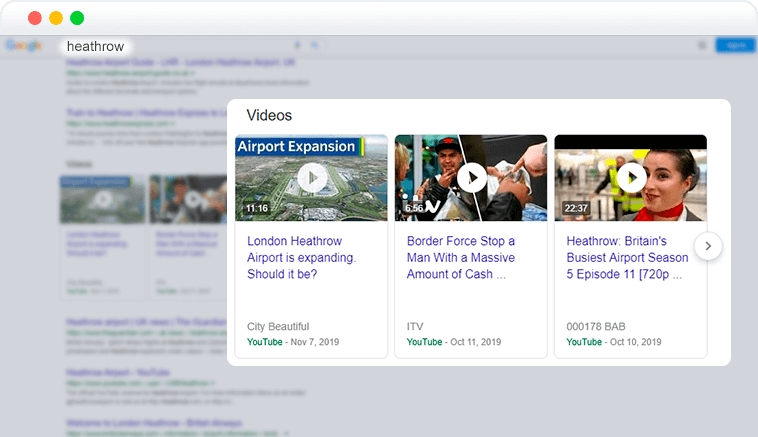Open the blurred Heathrow Airport Guide result
This screenshot has width=758, height=437.
(180, 62)
